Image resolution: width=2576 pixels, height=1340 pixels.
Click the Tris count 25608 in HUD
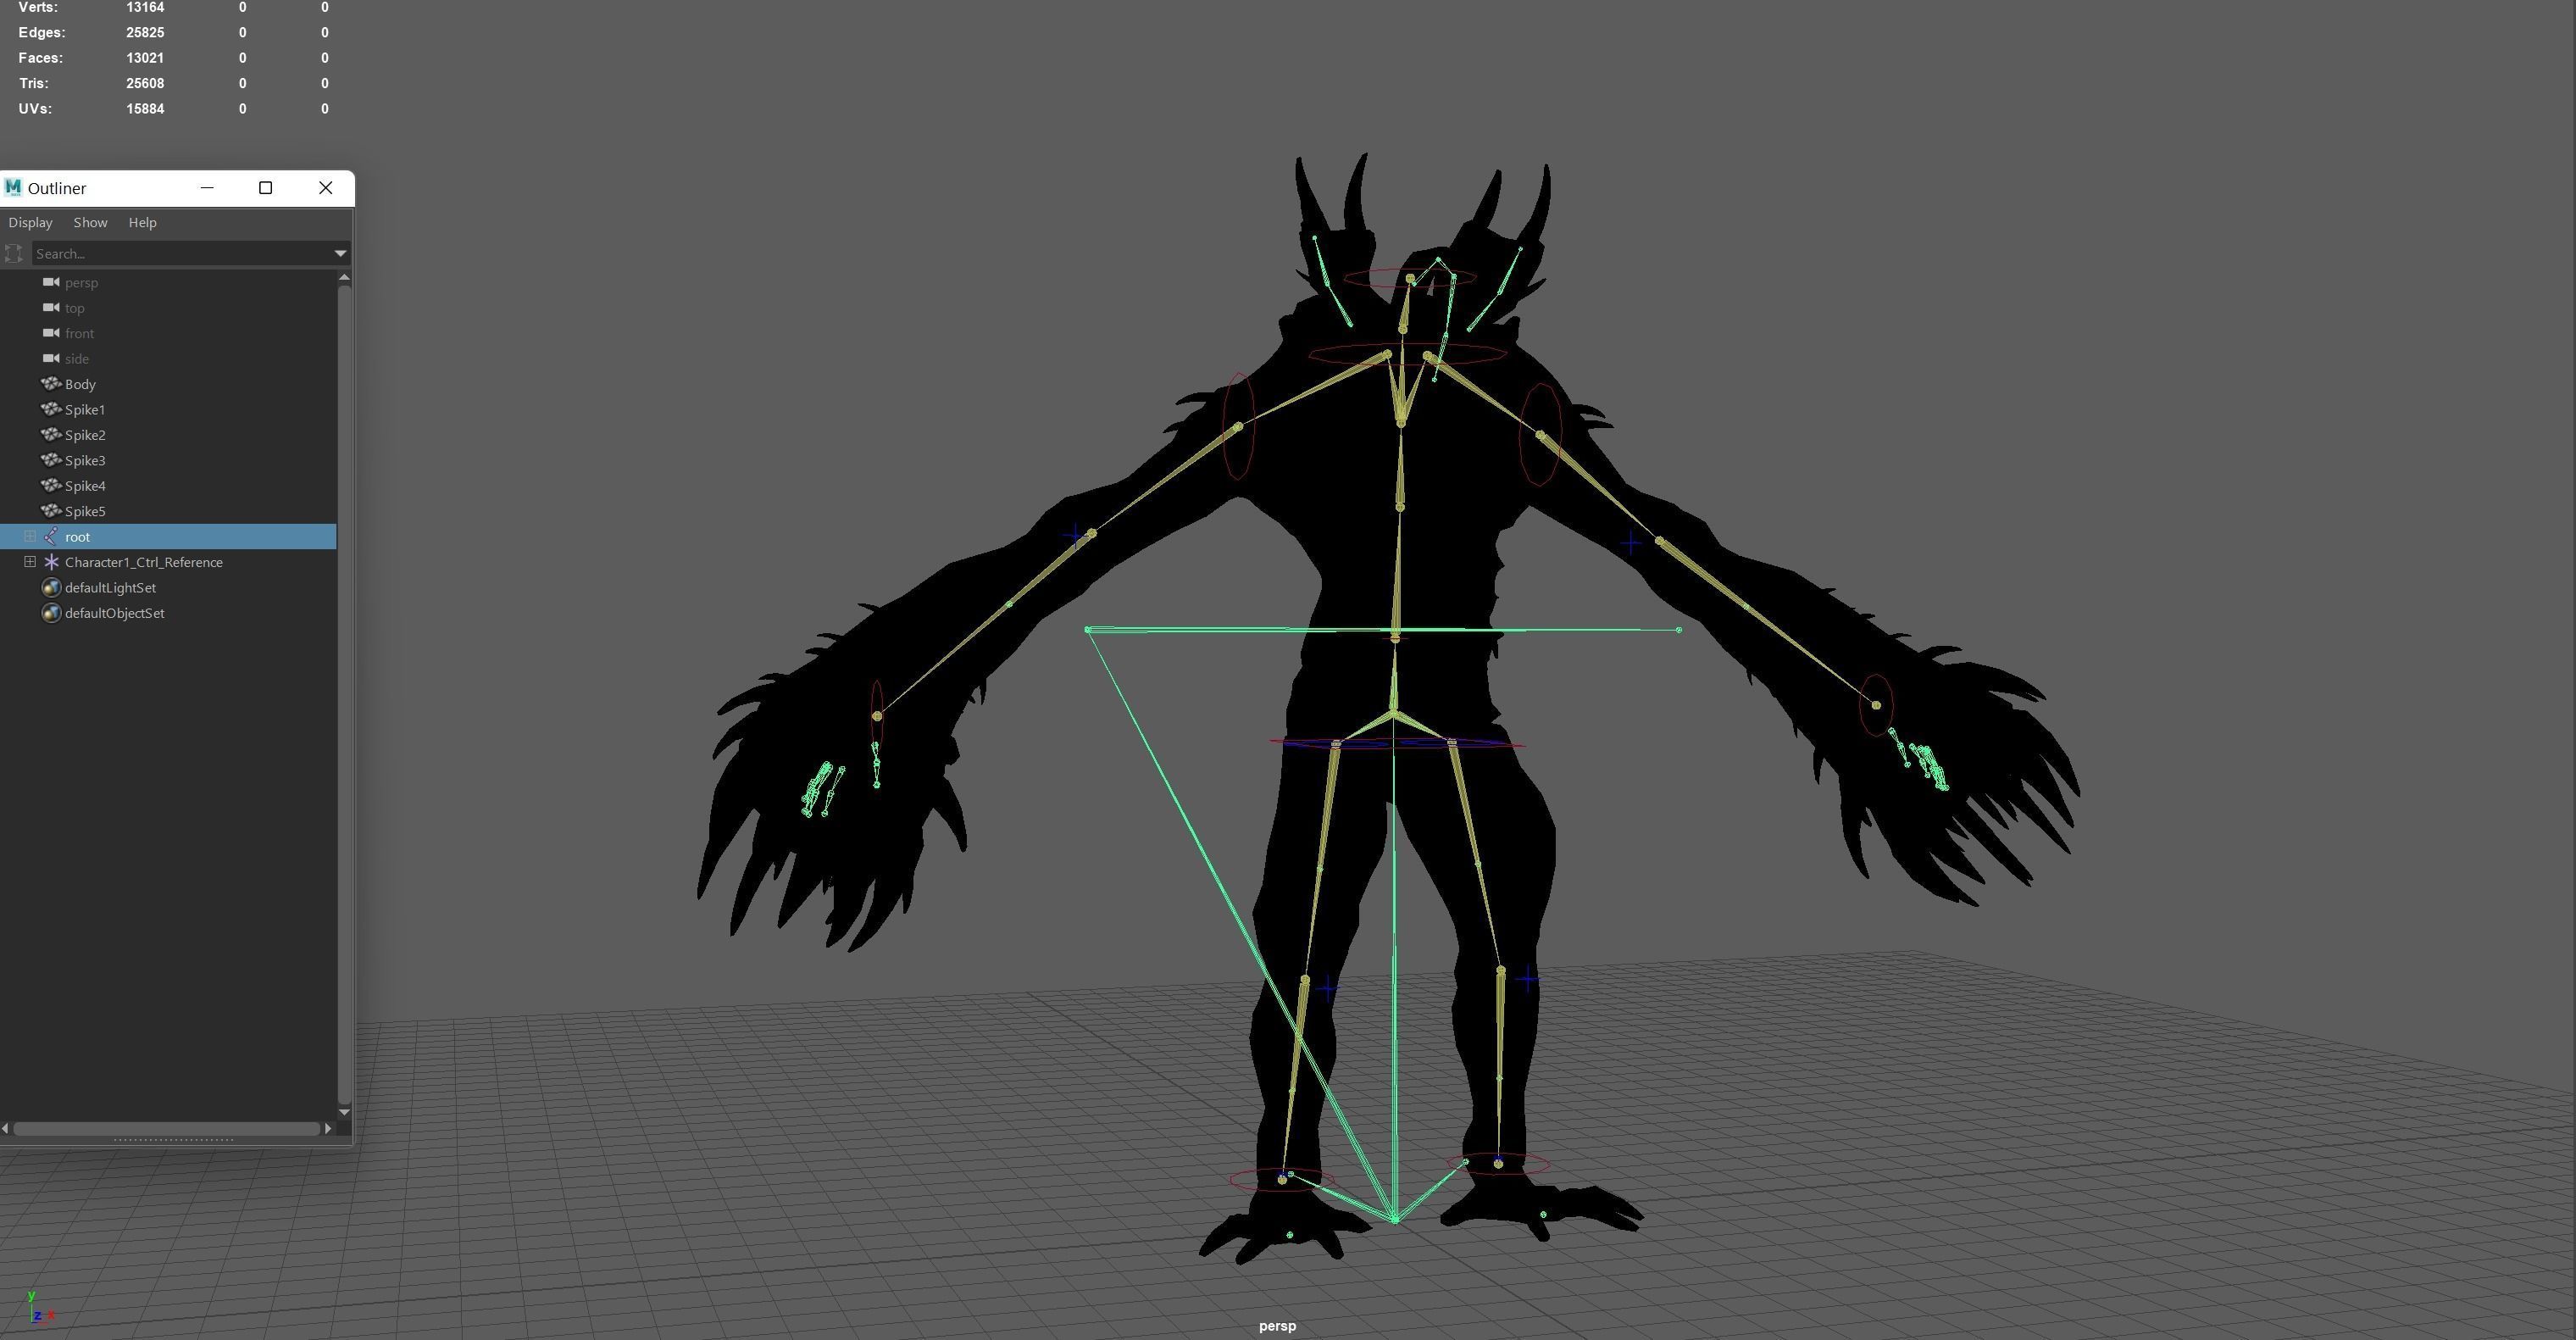tap(145, 83)
